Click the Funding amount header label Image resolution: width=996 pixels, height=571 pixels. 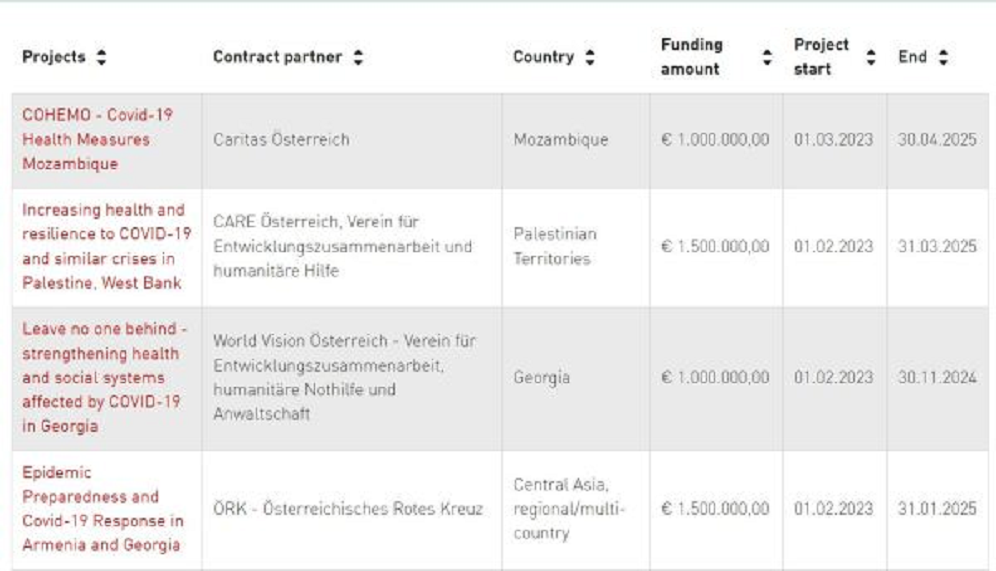point(691,58)
